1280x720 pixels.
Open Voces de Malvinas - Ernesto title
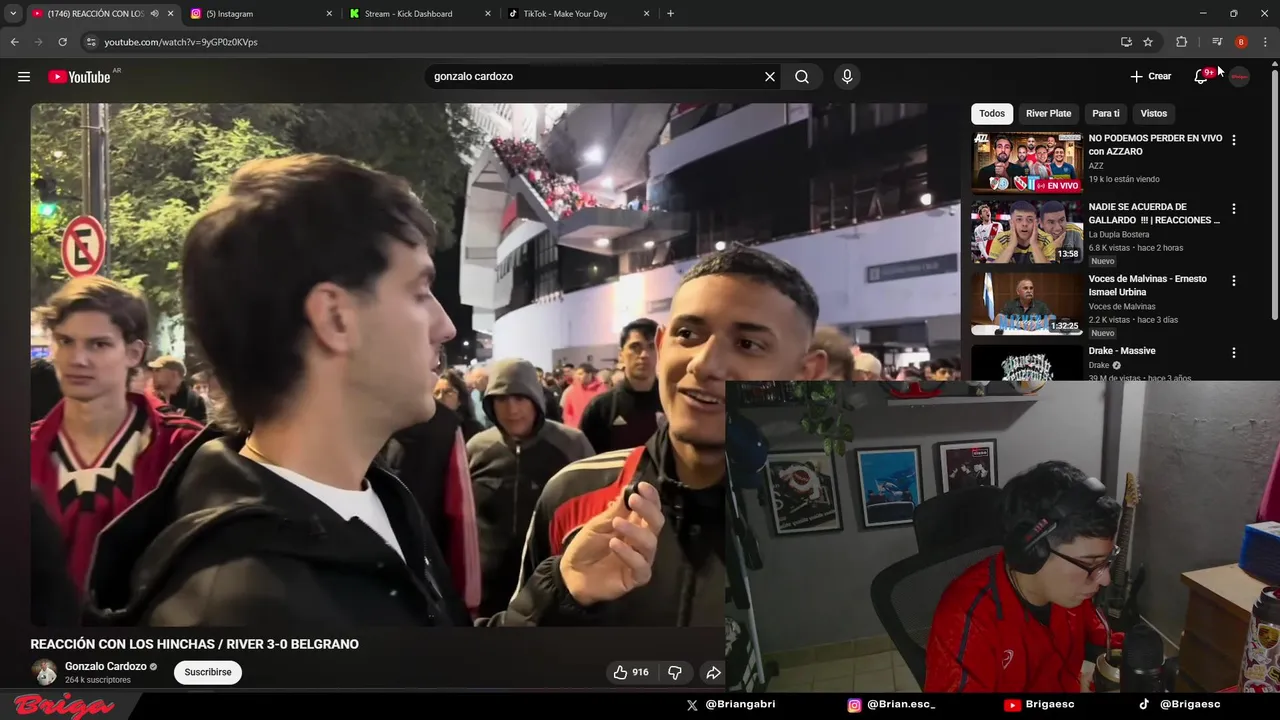tap(1148, 285)
